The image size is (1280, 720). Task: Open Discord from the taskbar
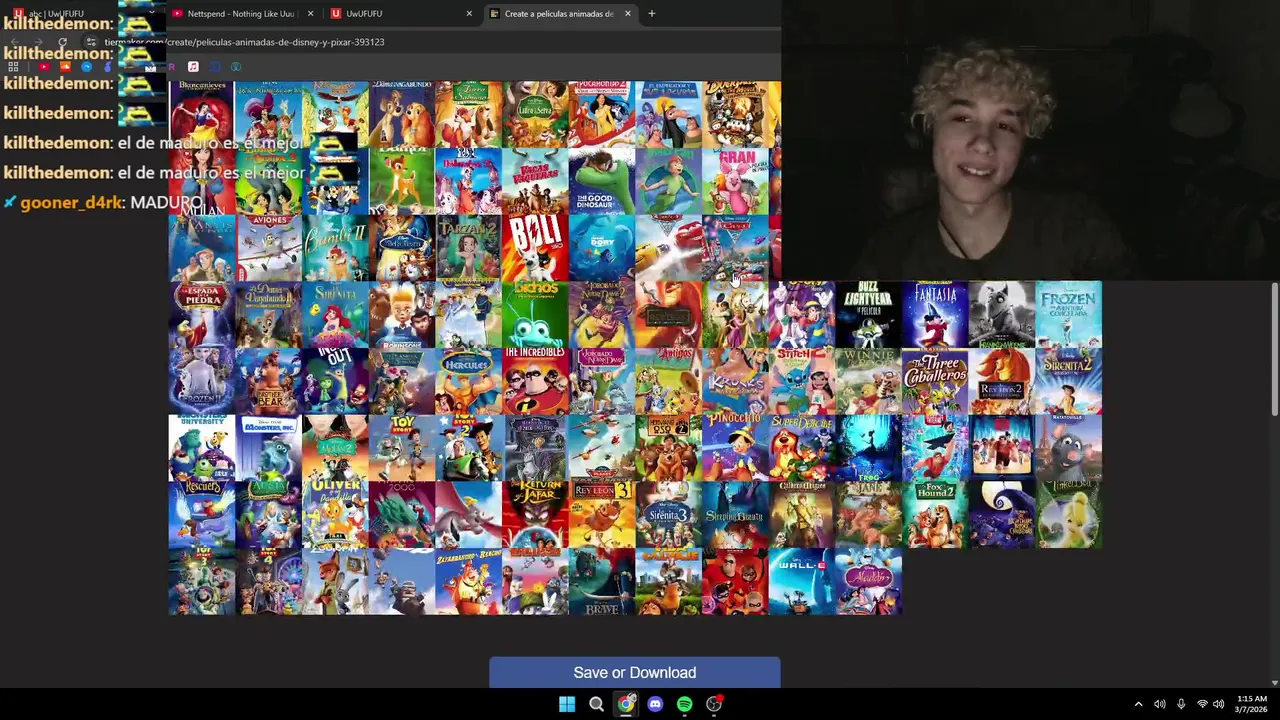(x=655, y=704)
